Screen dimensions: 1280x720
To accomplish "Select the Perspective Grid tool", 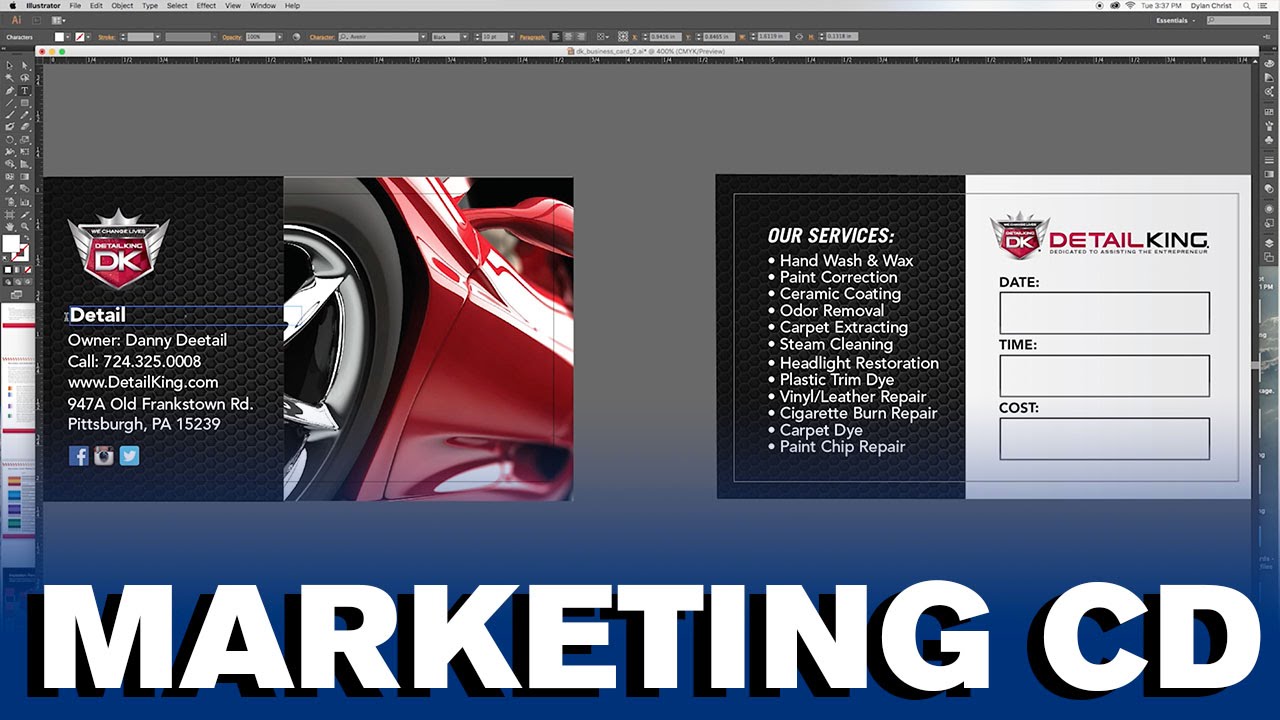I will point(24,163).
